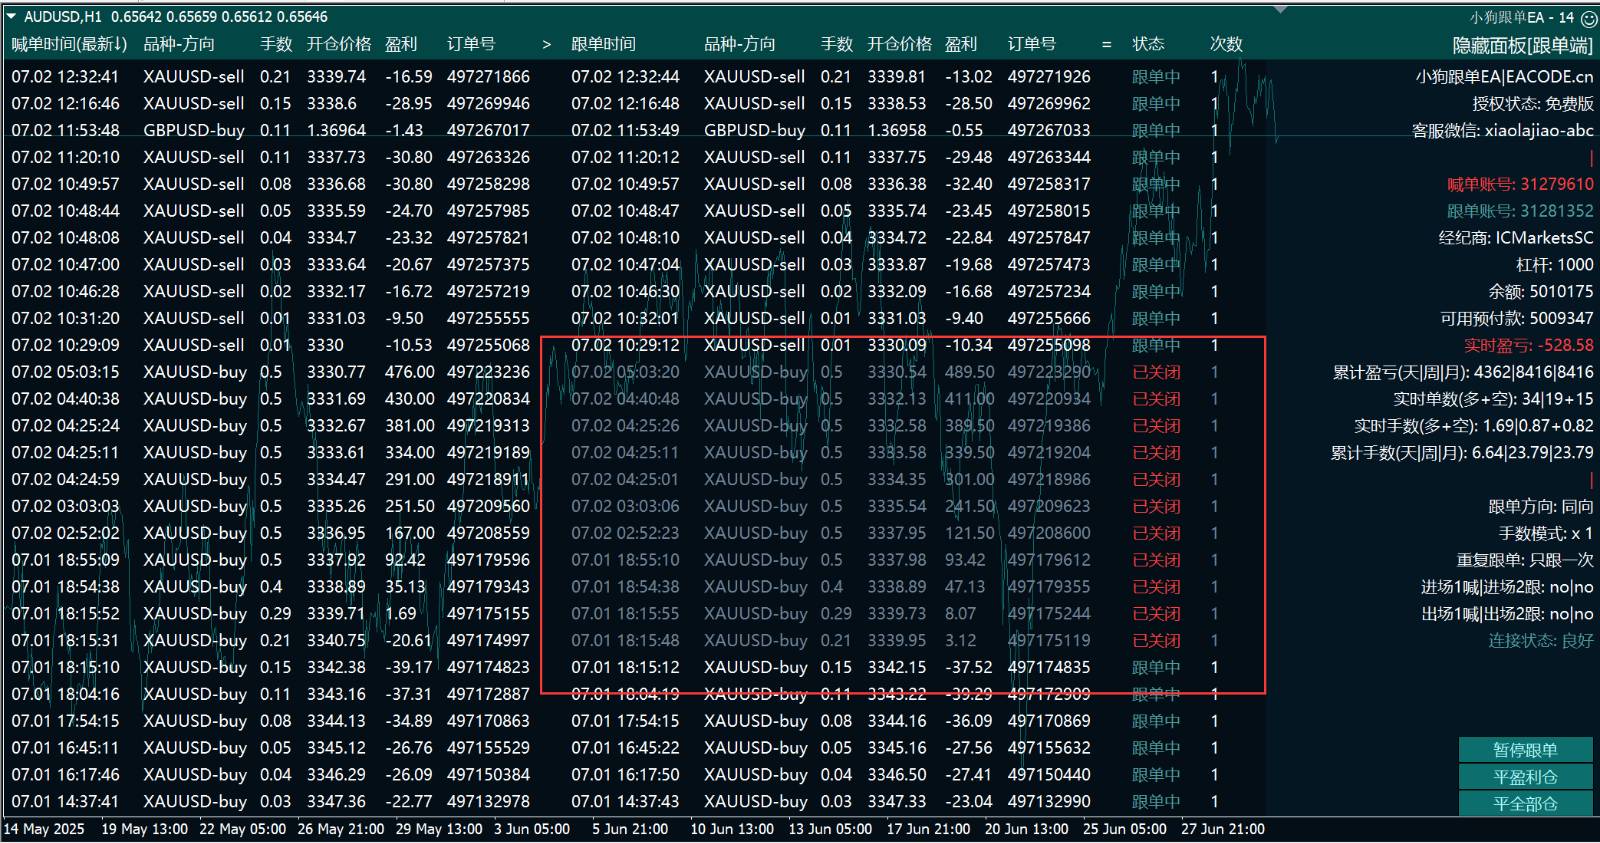Click signal time 07.01 17:54:15
The width and height of the screenshot is (1600, 843).
tap(65, 721)
